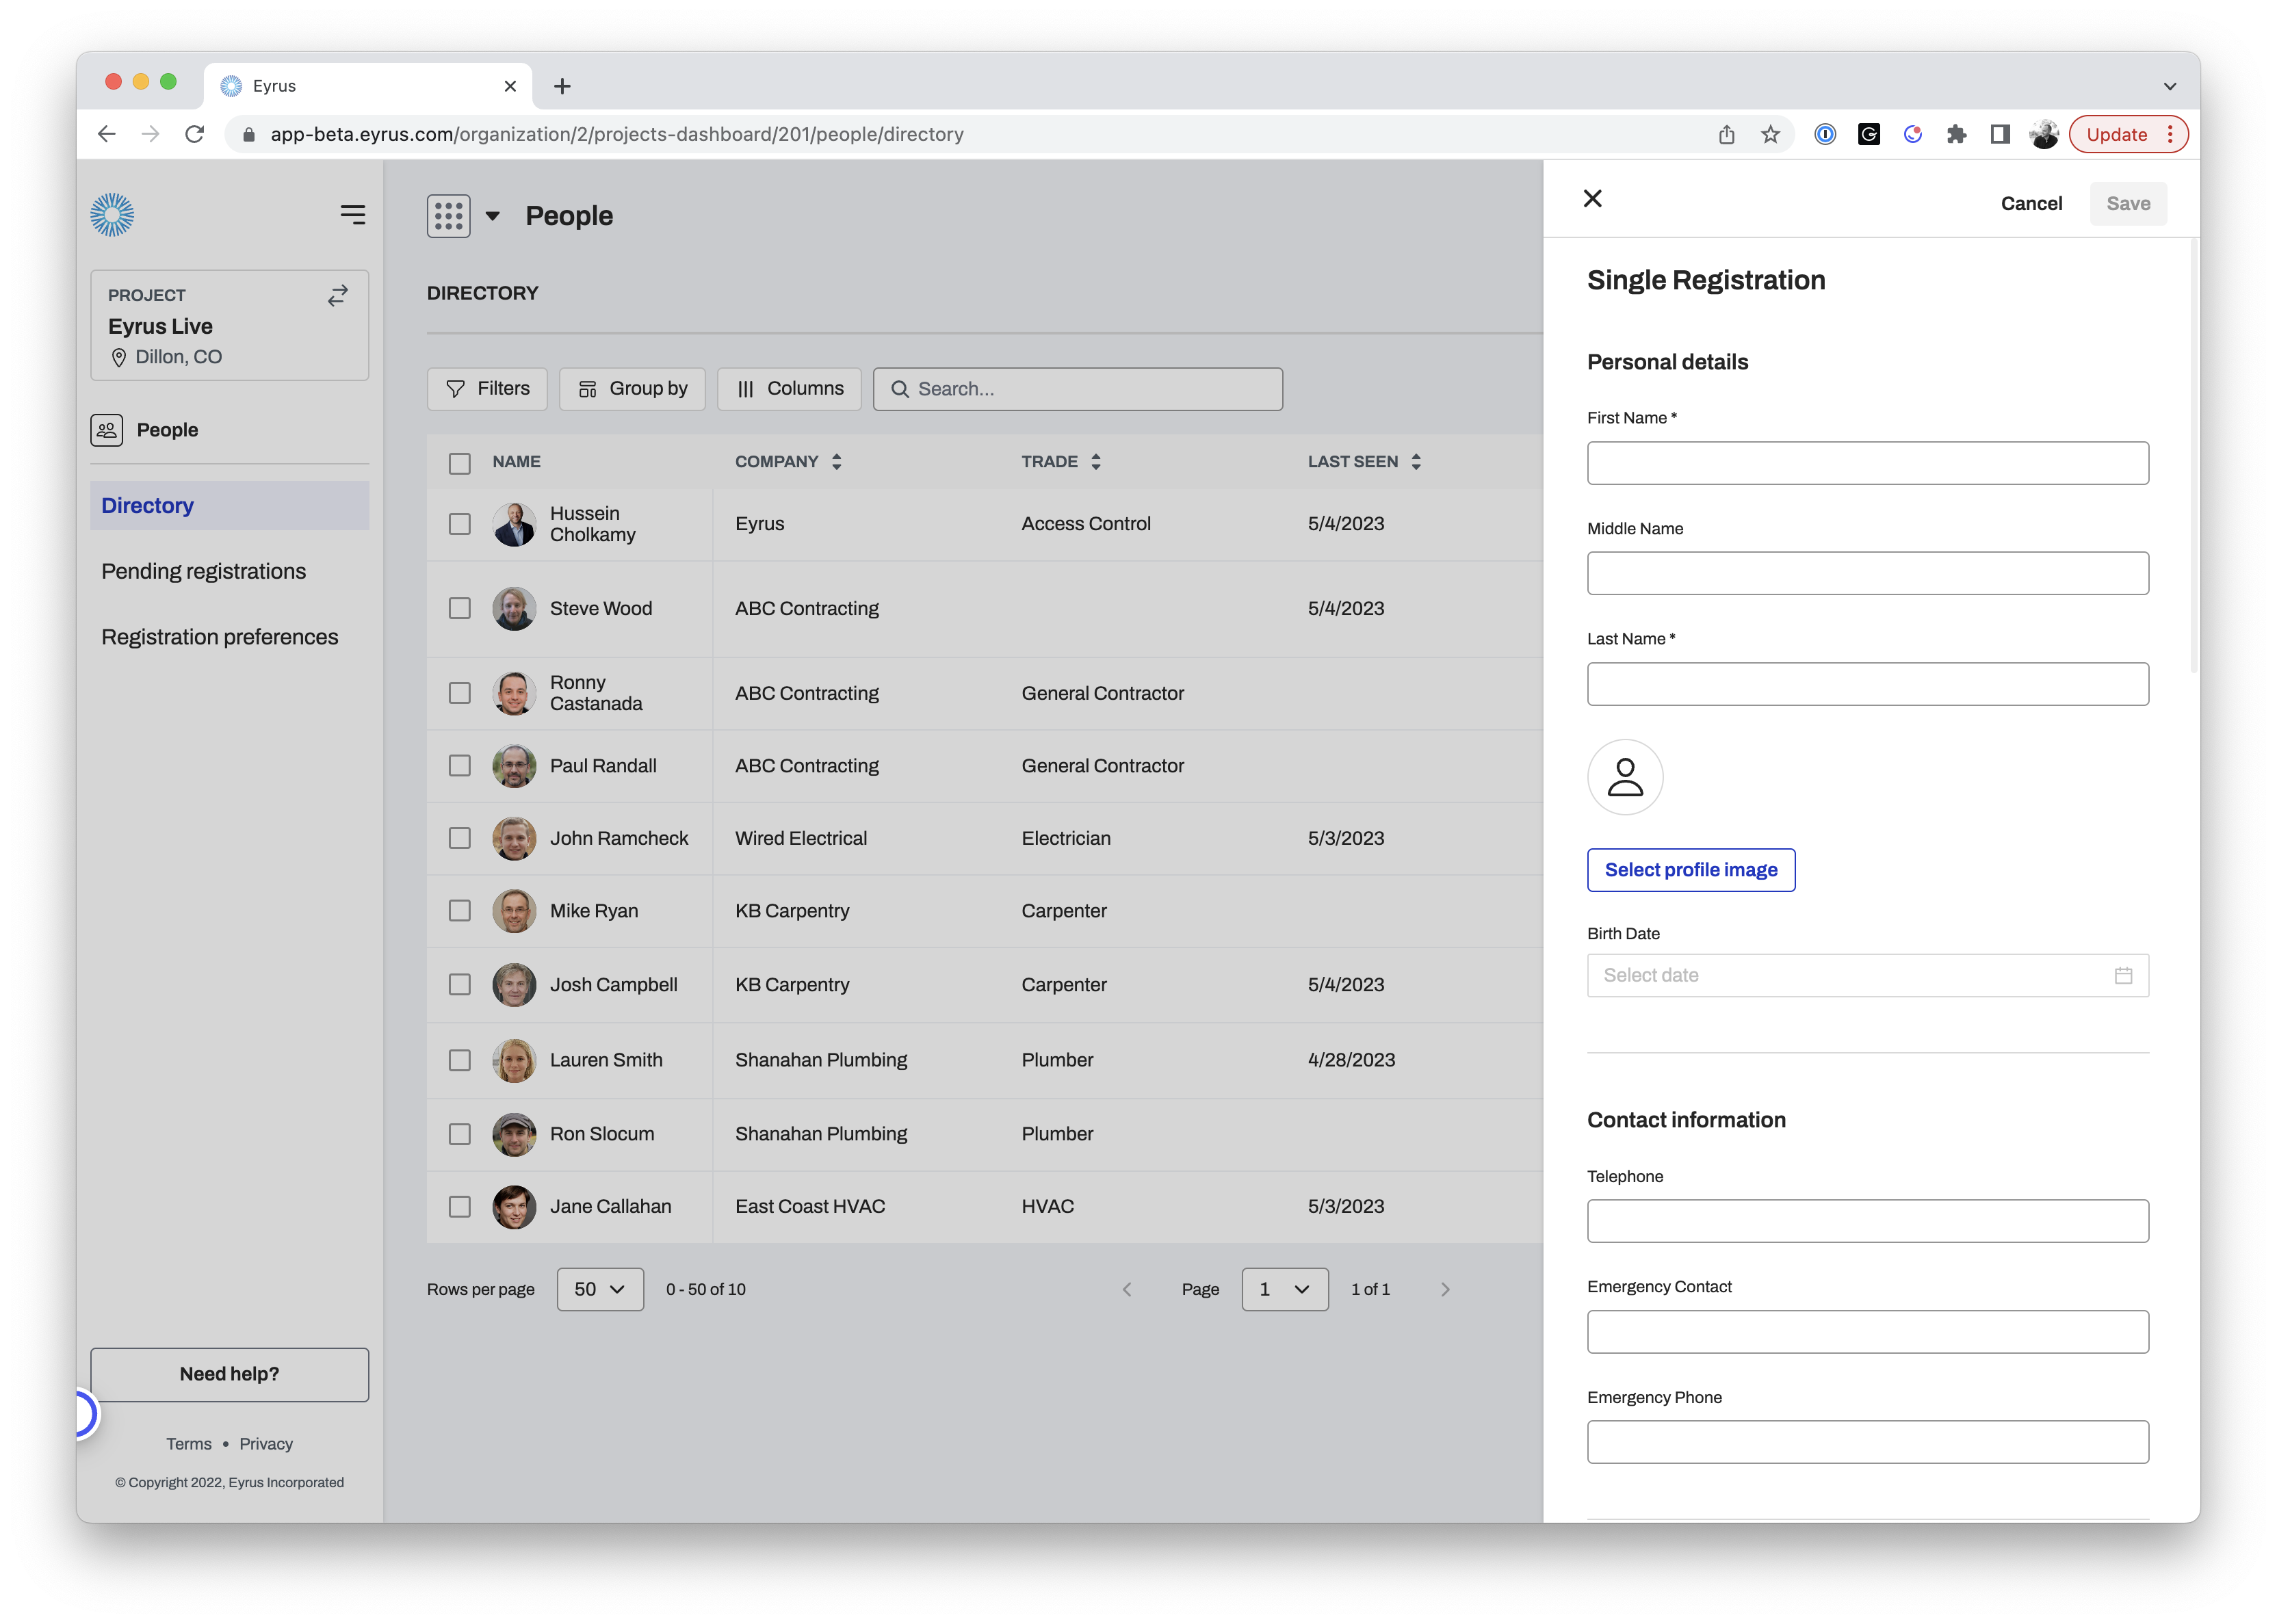Open the Chrome profile avatar
2277x1624 pixels.
tap(2044, 134)
